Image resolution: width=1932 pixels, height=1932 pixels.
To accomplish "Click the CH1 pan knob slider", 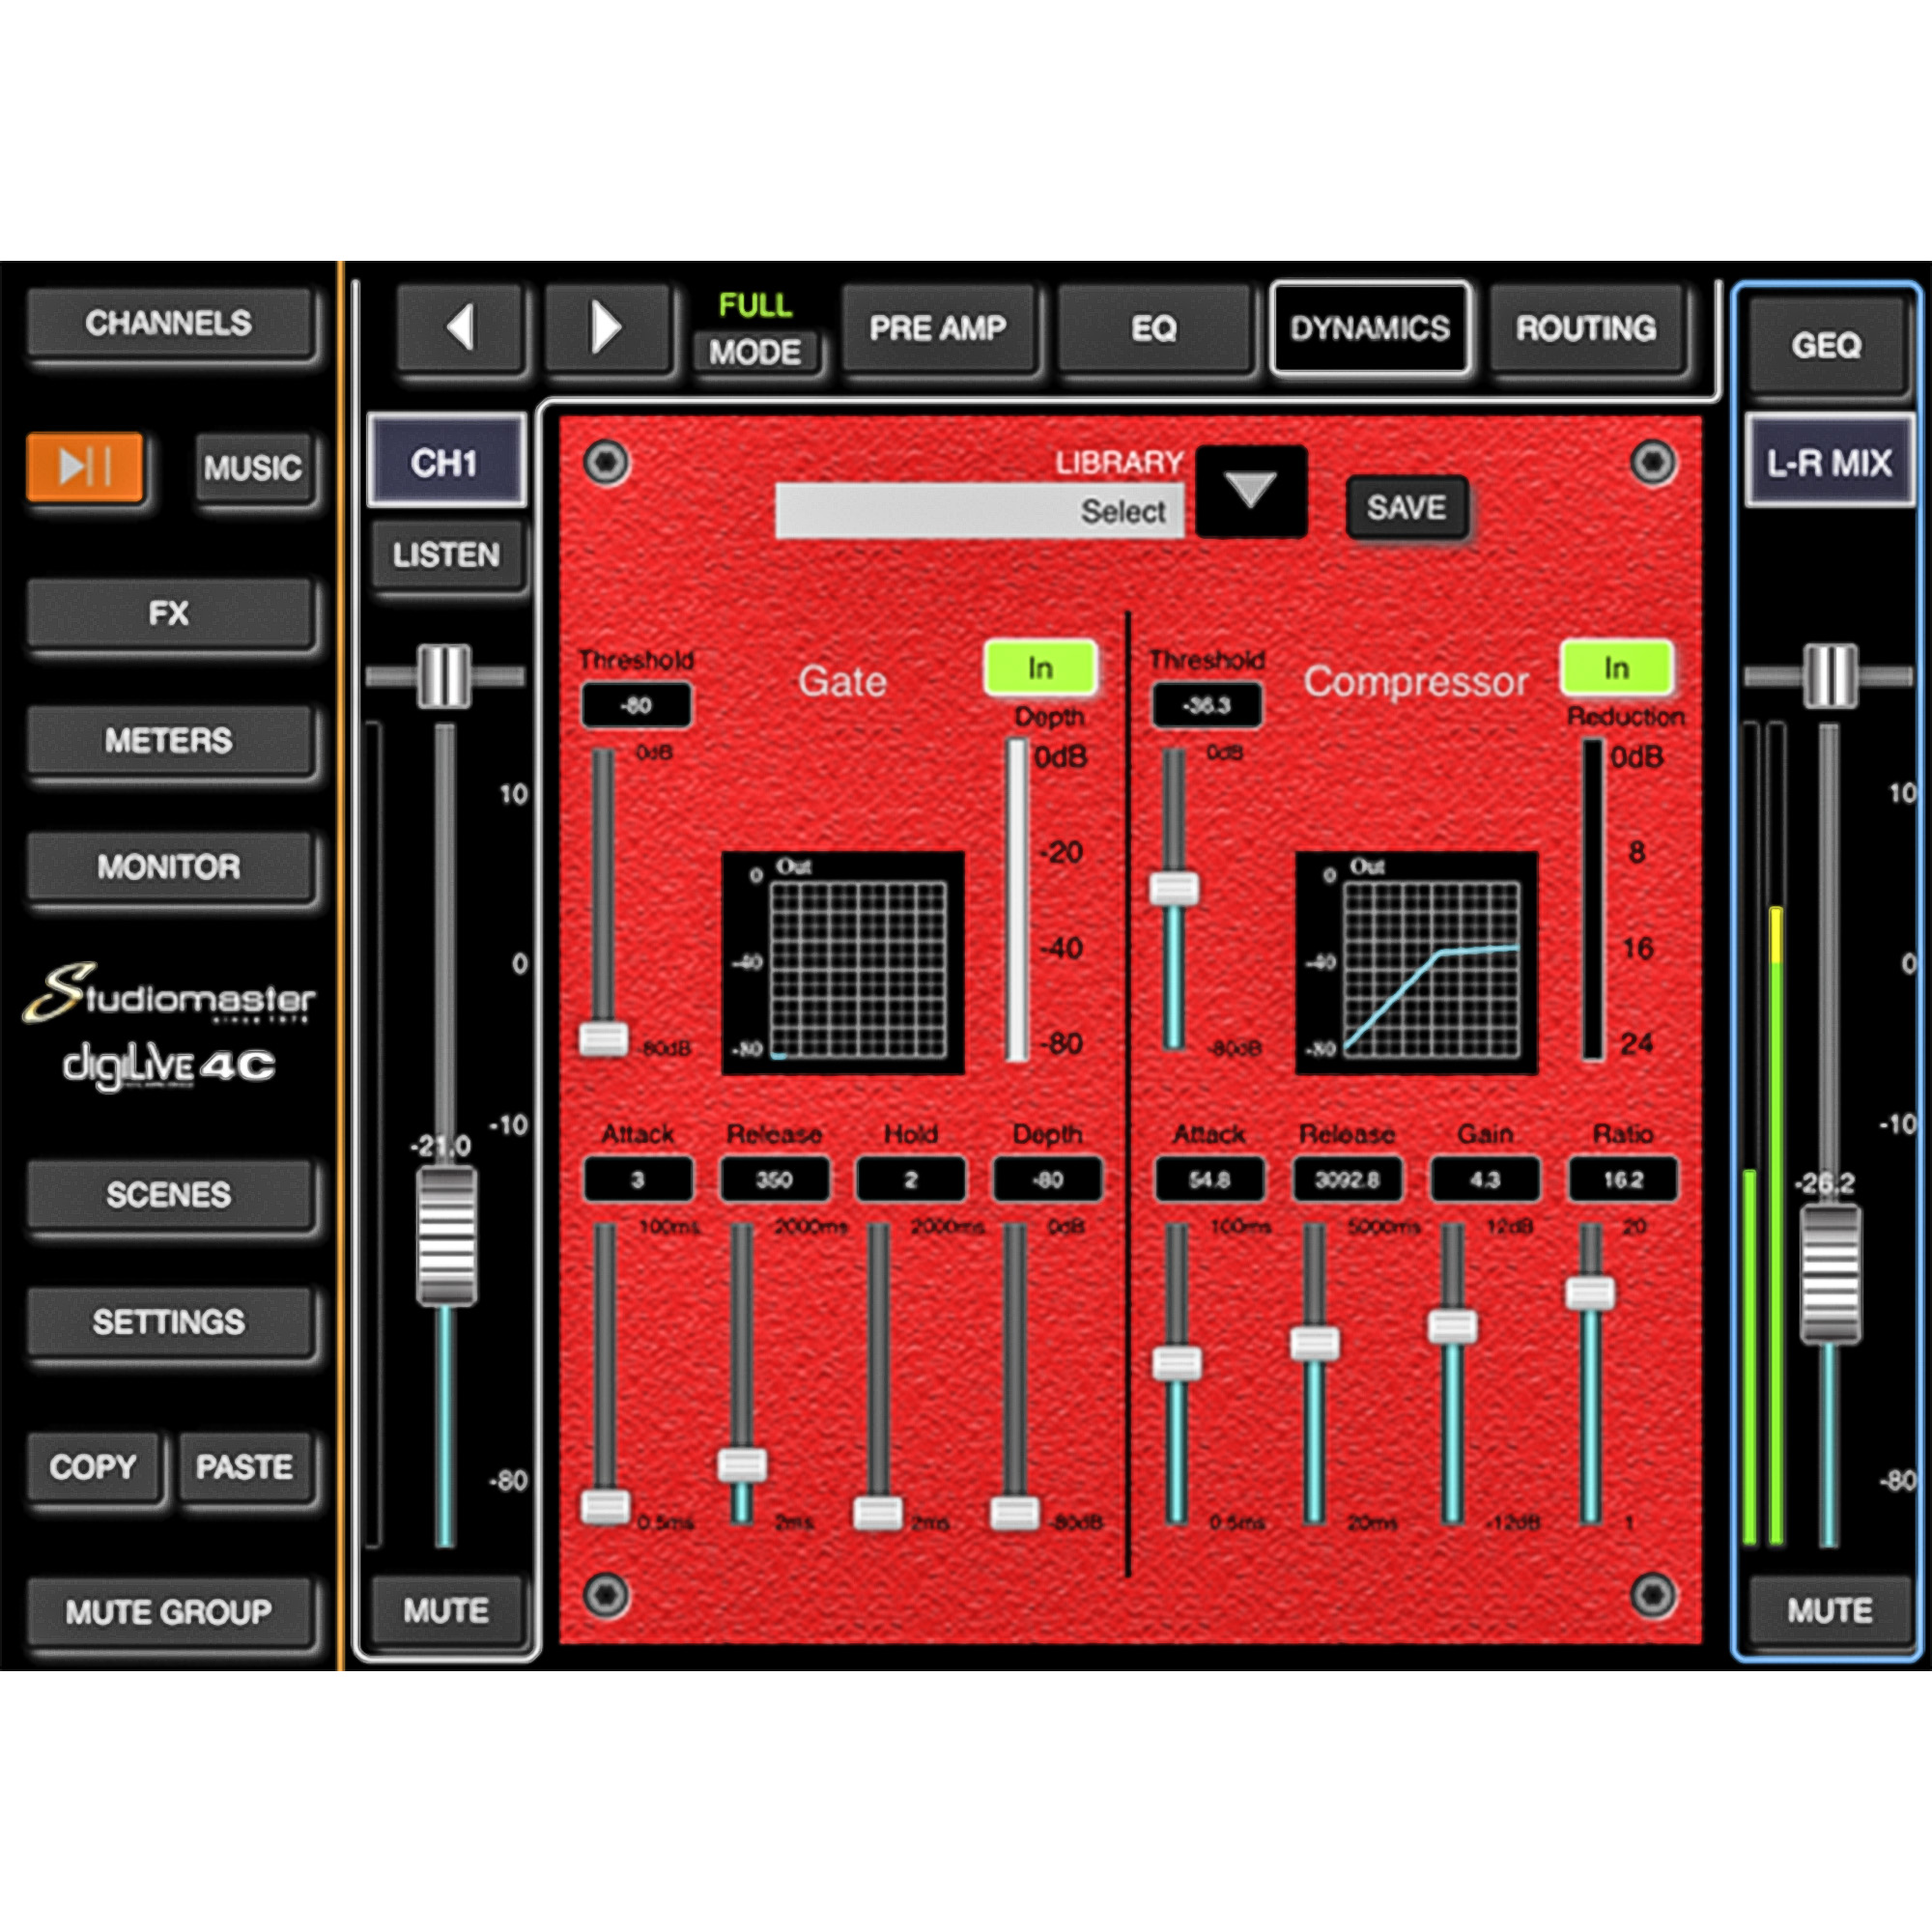I will [x=444, y=676].
